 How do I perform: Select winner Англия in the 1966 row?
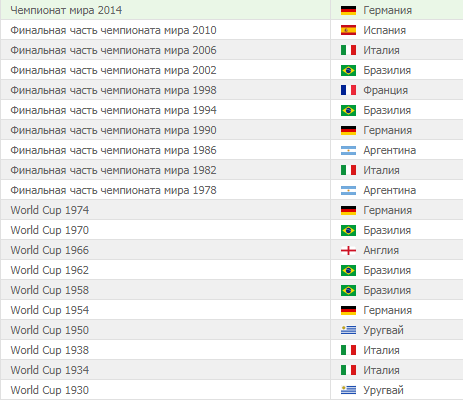tap(381, 250)
